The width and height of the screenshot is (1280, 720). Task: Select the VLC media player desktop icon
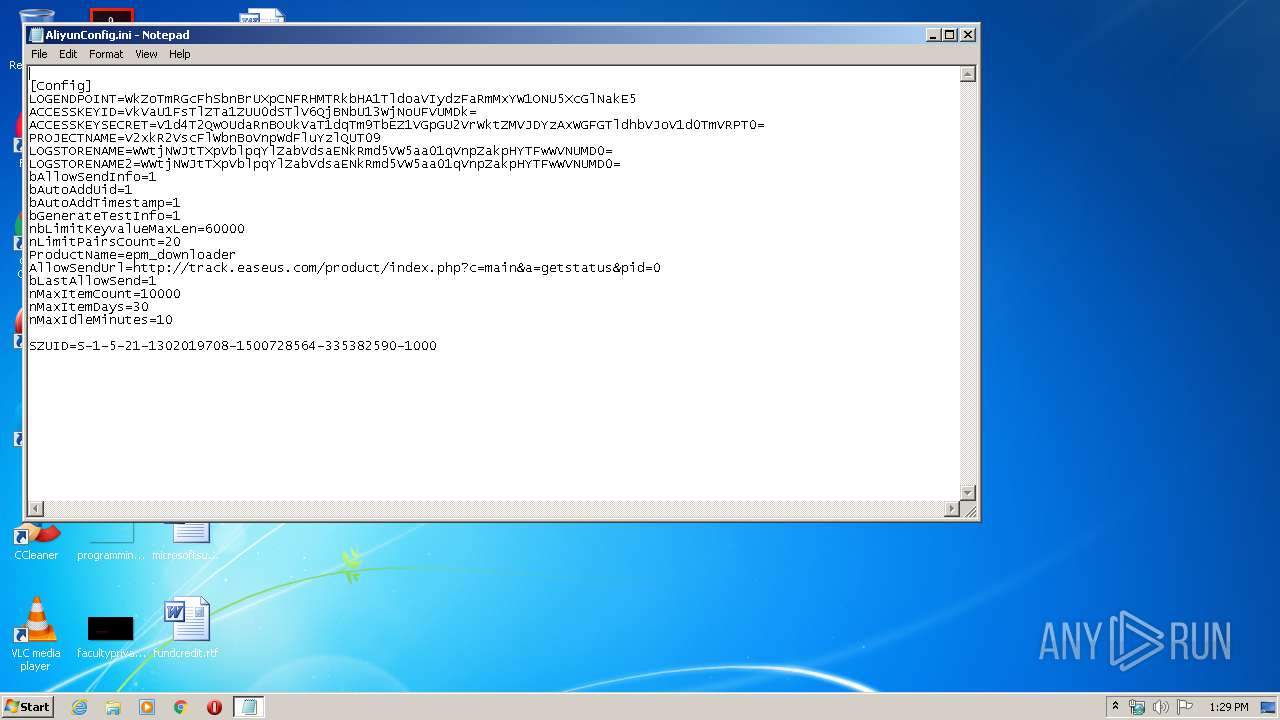(x=36, y=634)
